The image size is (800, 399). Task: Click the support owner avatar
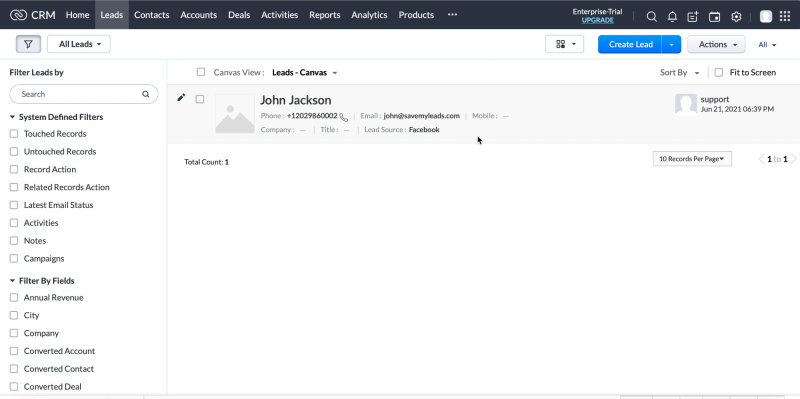(x=686, y=104)
